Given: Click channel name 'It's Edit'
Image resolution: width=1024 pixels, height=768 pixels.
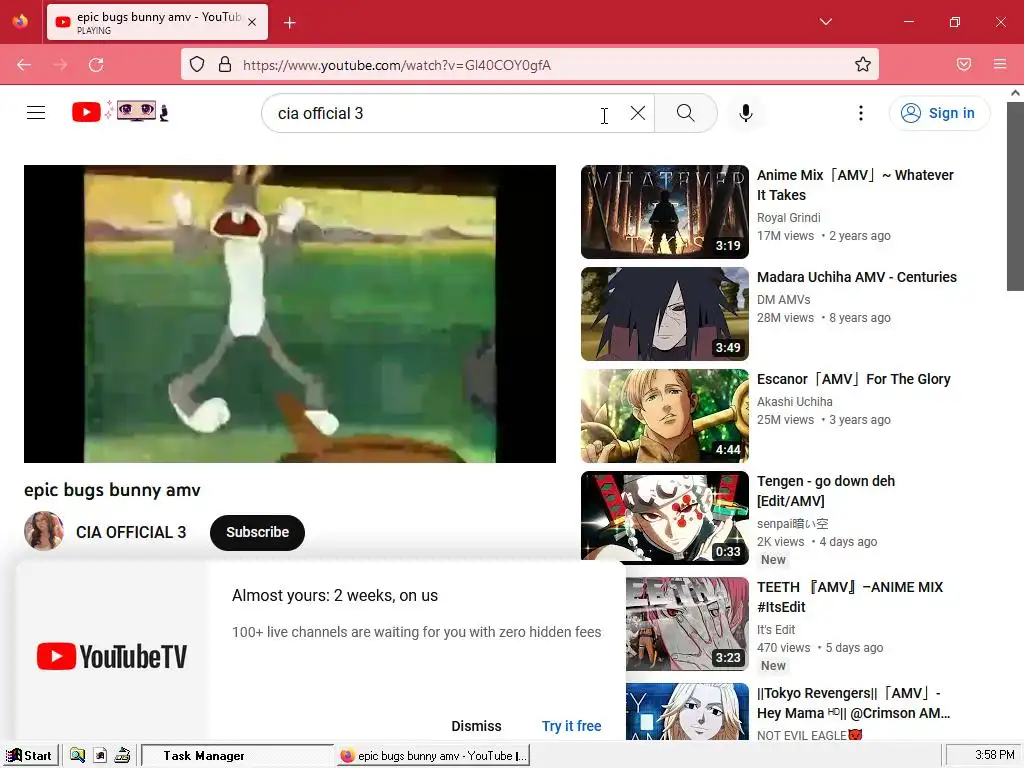Looking at the screenshot, I should (776, 630).
